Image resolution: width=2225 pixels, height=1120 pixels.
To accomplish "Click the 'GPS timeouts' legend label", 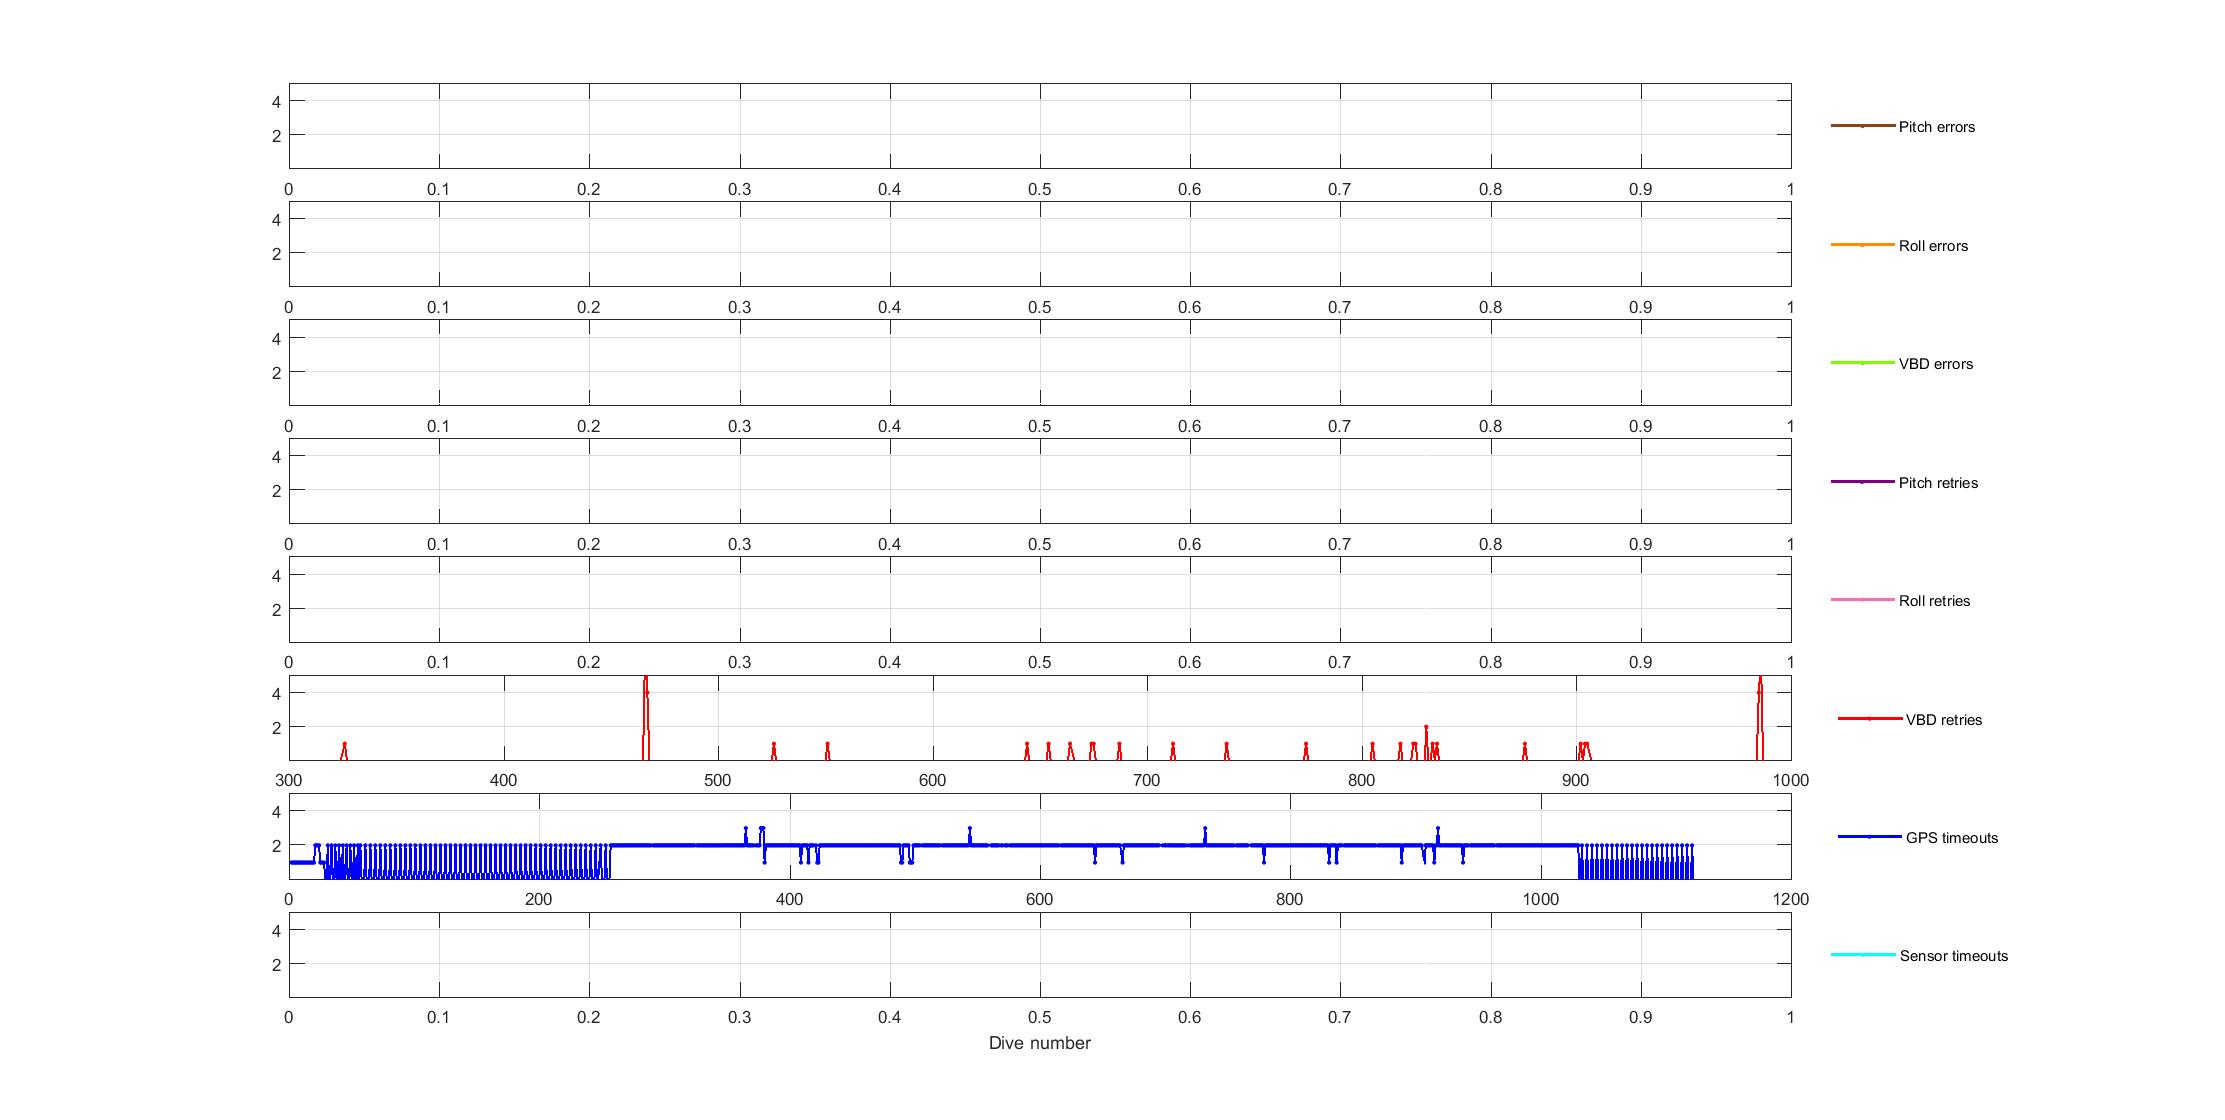I will [1952, 838].
